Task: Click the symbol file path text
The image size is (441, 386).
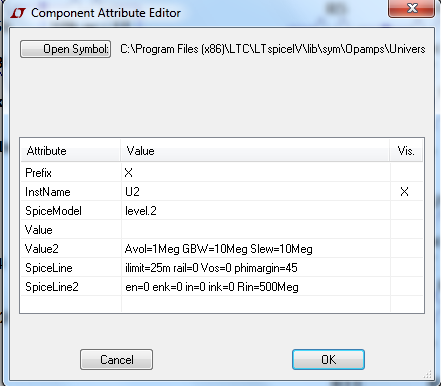Action: pos(273,49)
